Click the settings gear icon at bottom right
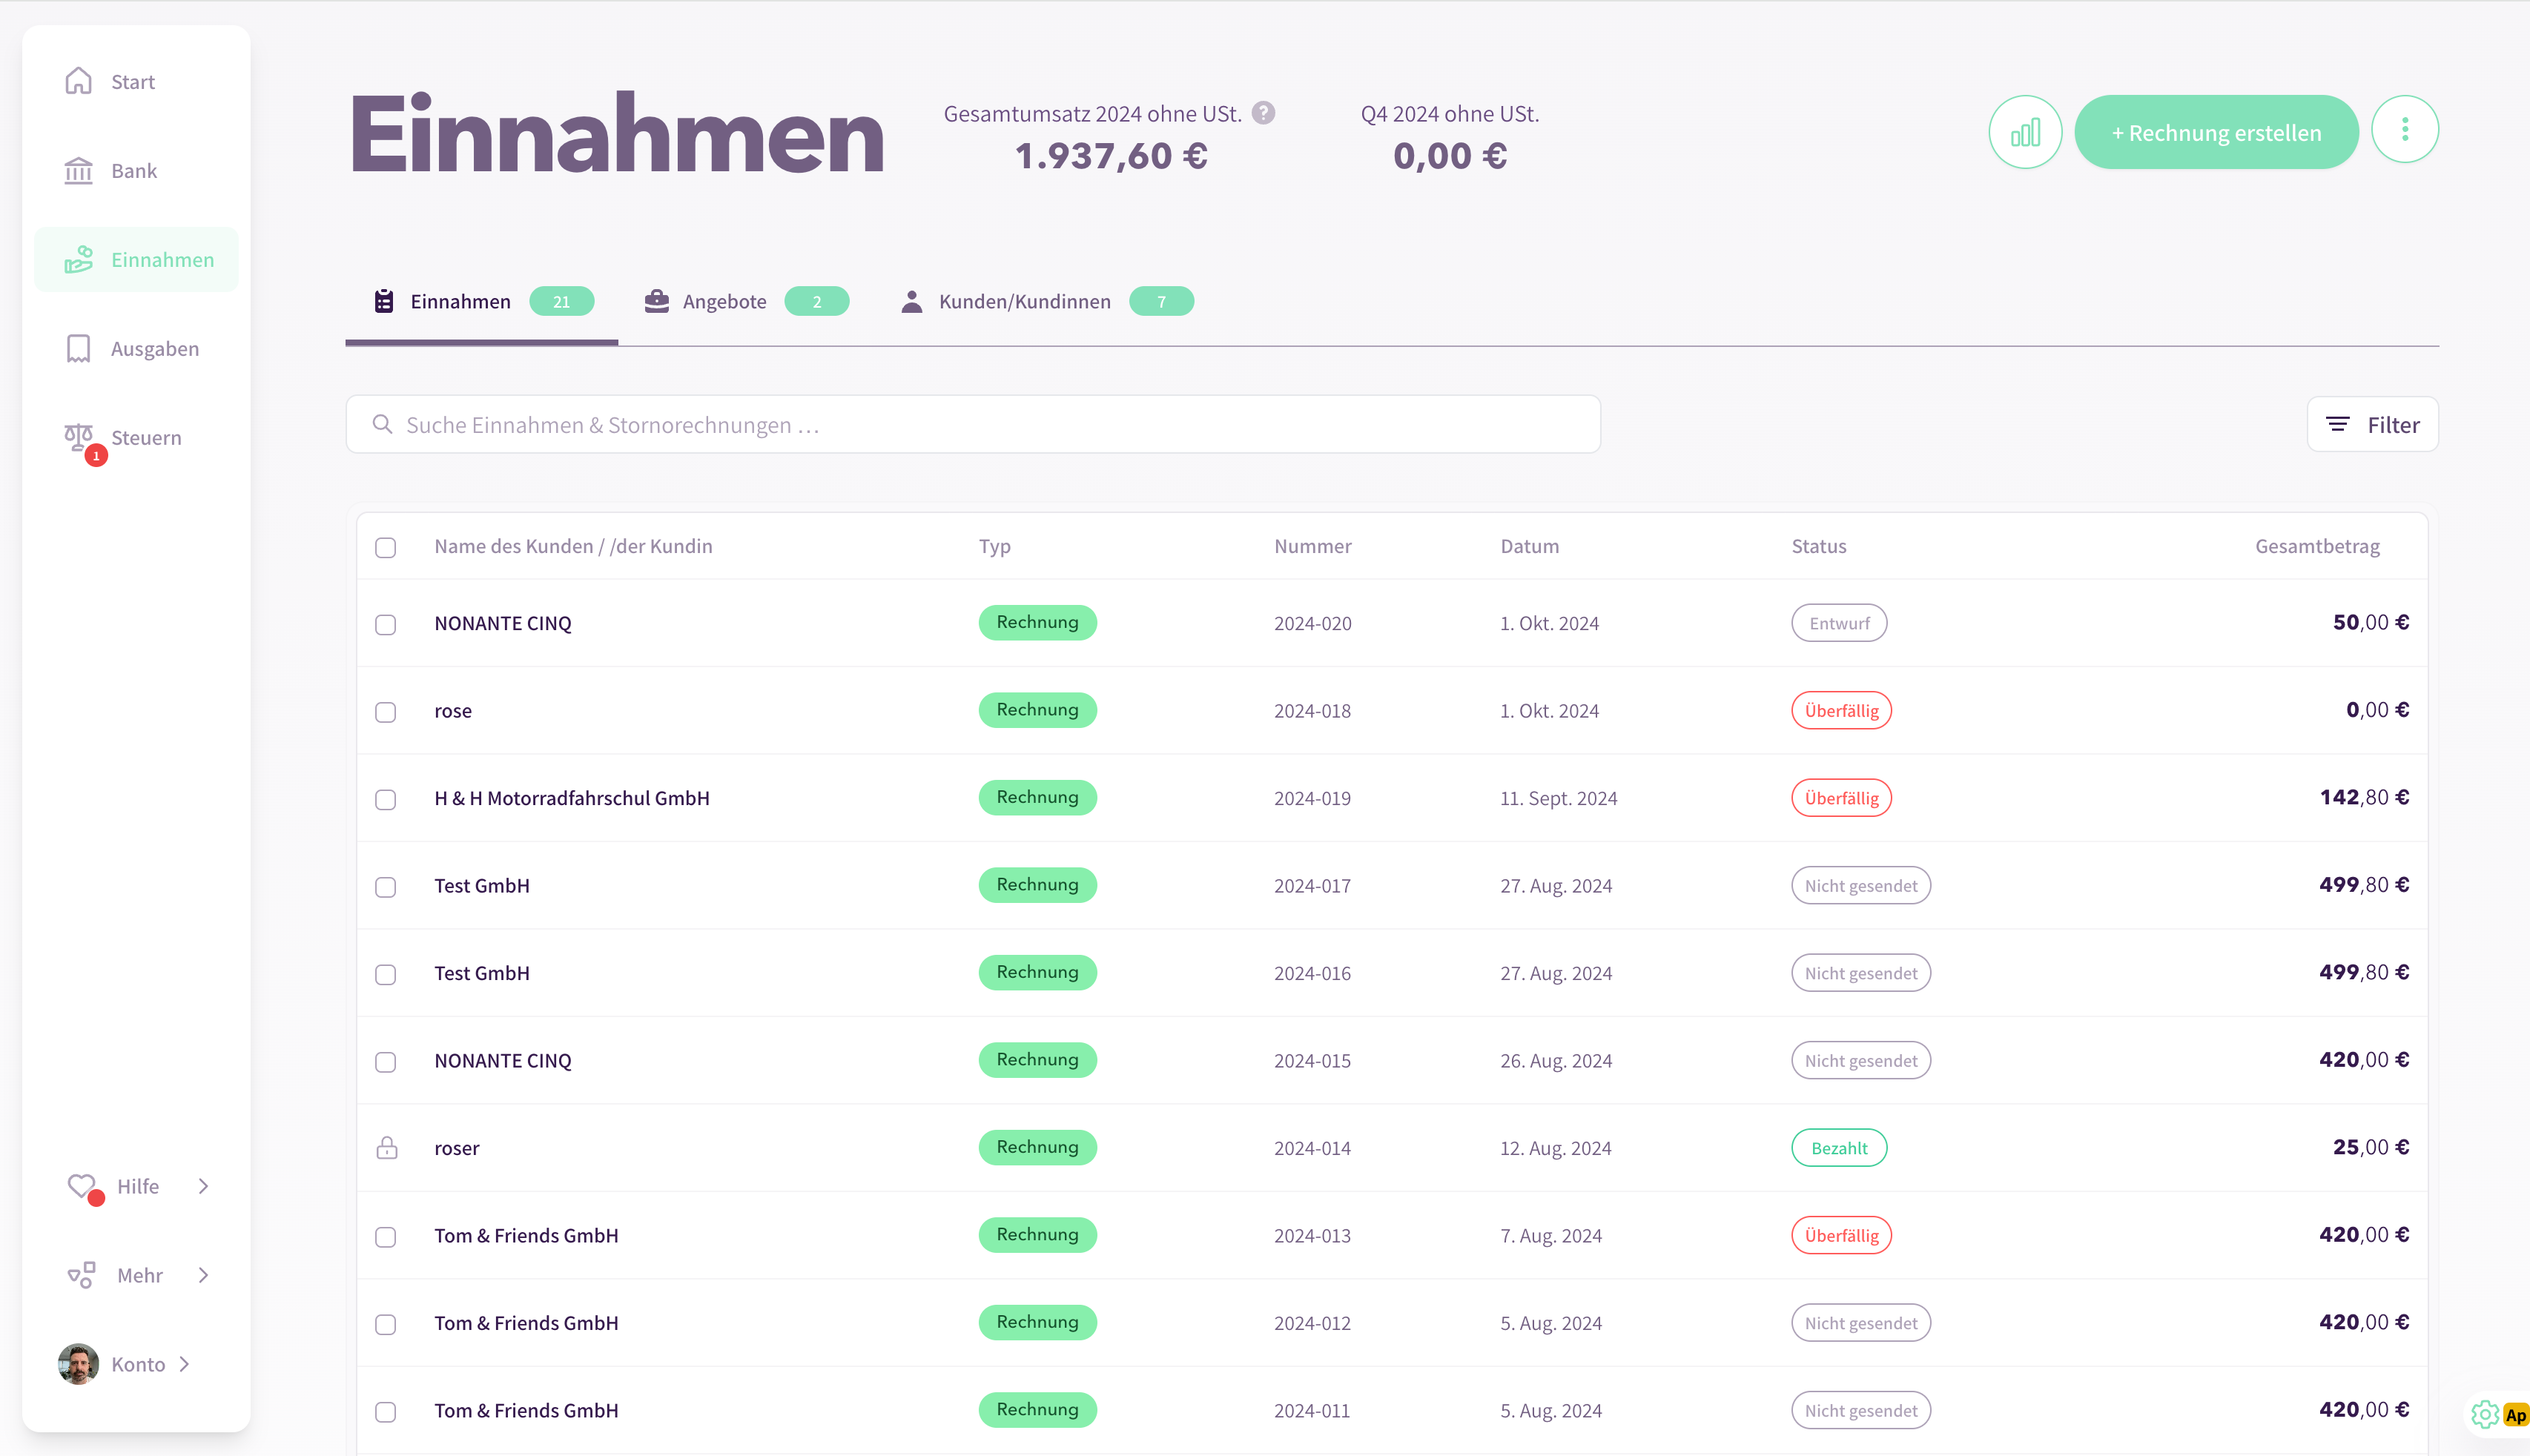 (x=2485, y=1413)
